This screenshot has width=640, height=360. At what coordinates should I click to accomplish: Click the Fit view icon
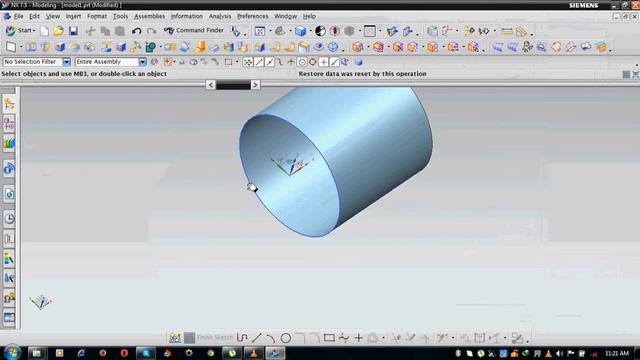pos(260,31)
